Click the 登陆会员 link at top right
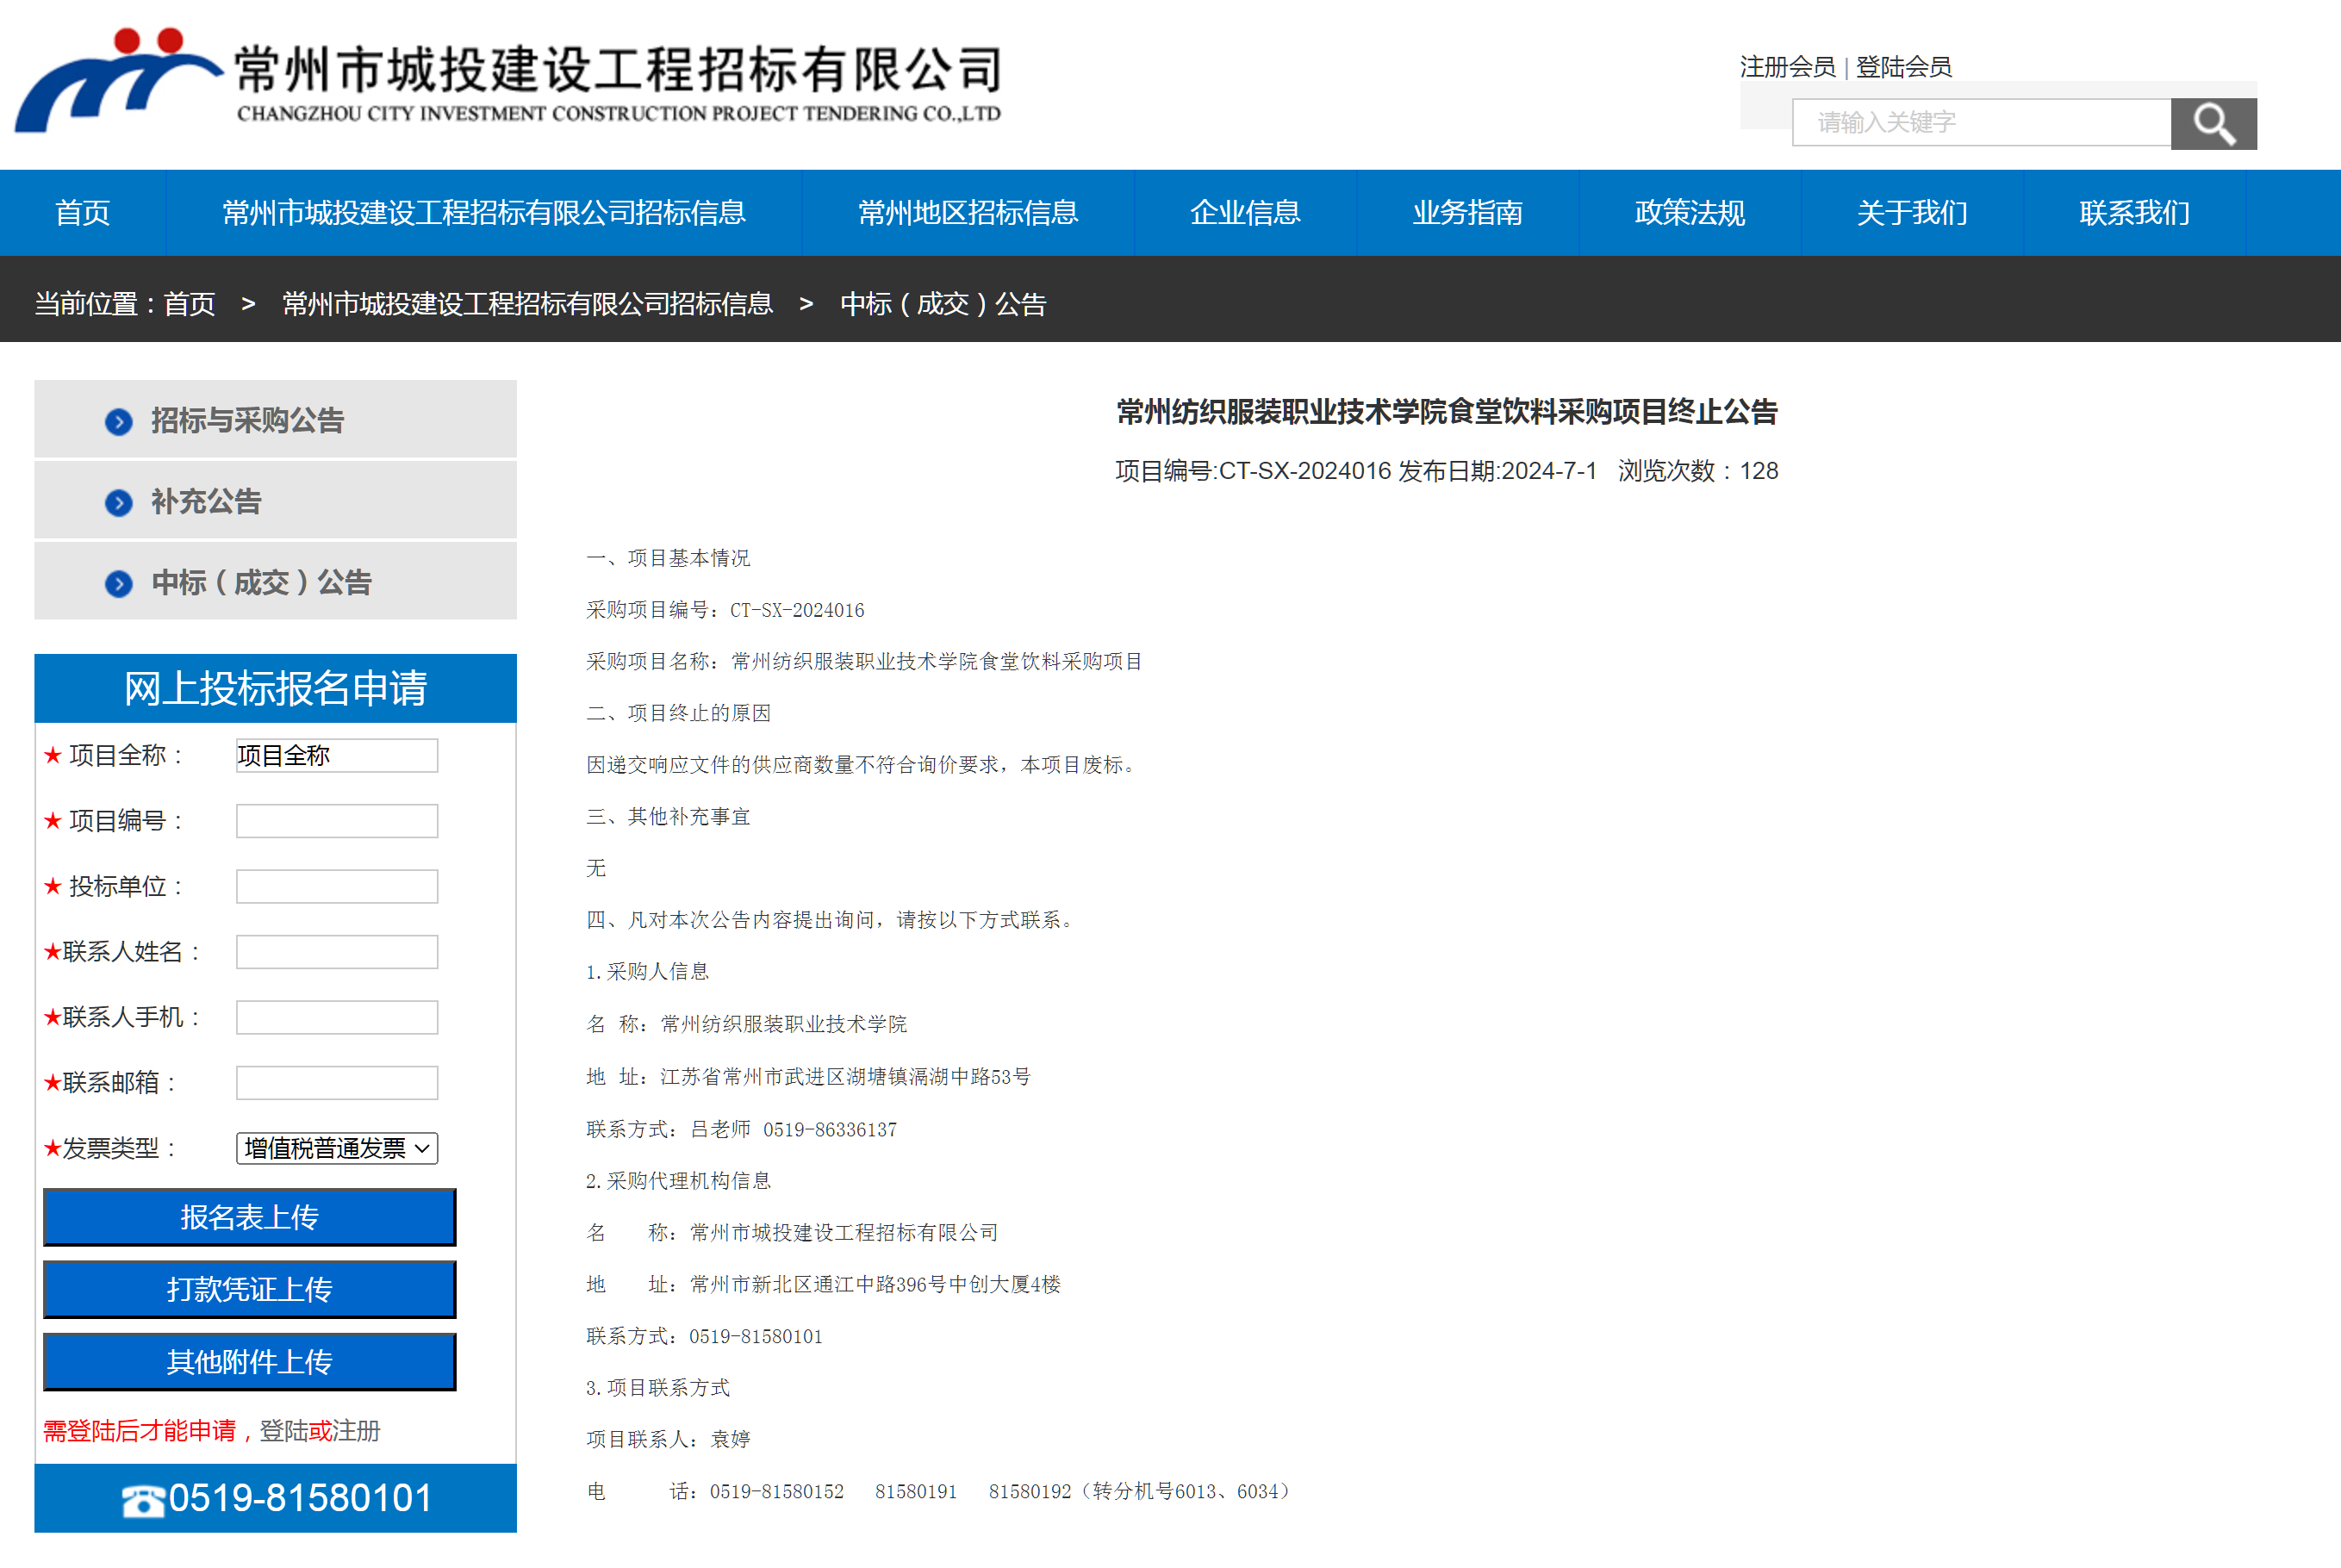 coord(1903,67)
